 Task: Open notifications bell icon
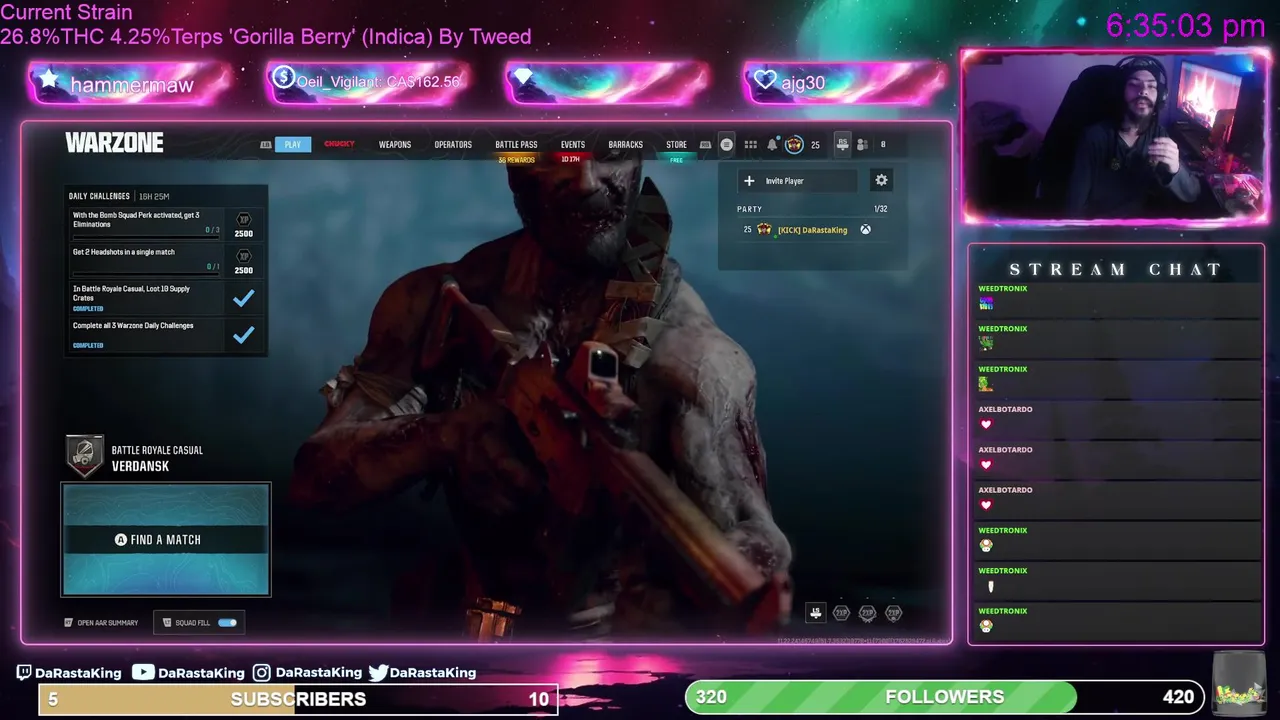[x=772, y=145]
